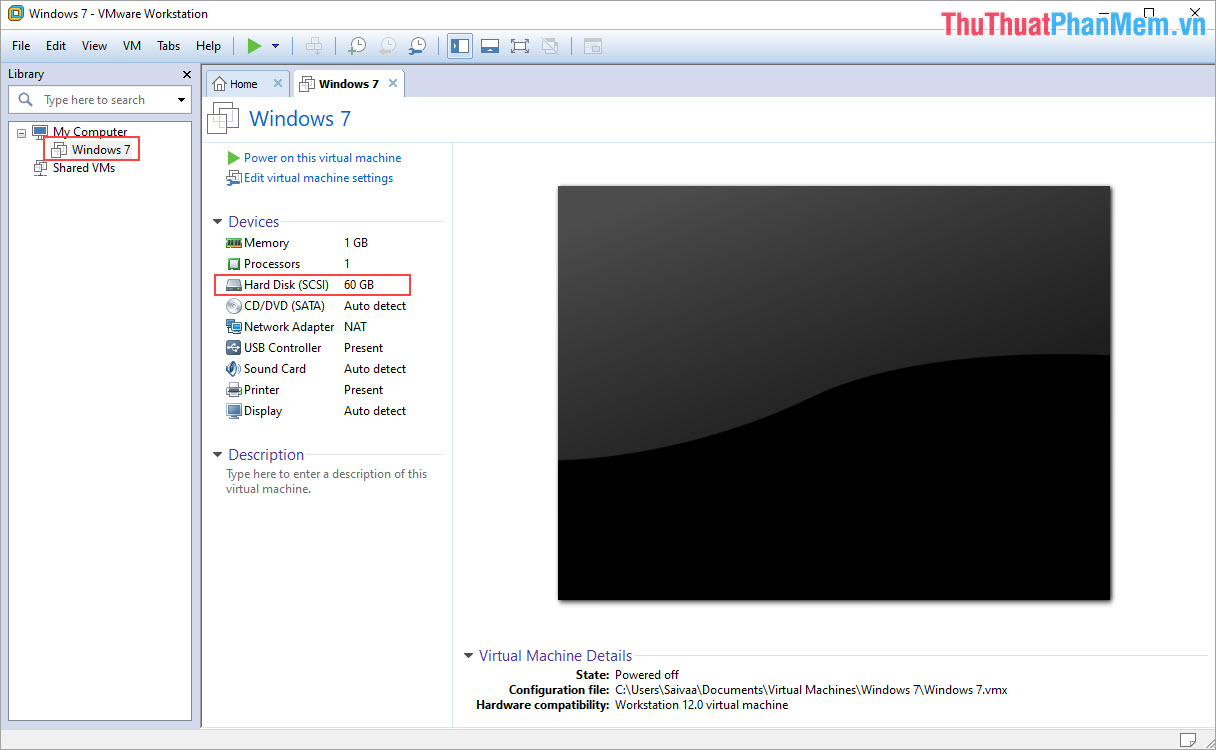
Task: Power on the VM with the green play button
Action: tap(253, 45)
